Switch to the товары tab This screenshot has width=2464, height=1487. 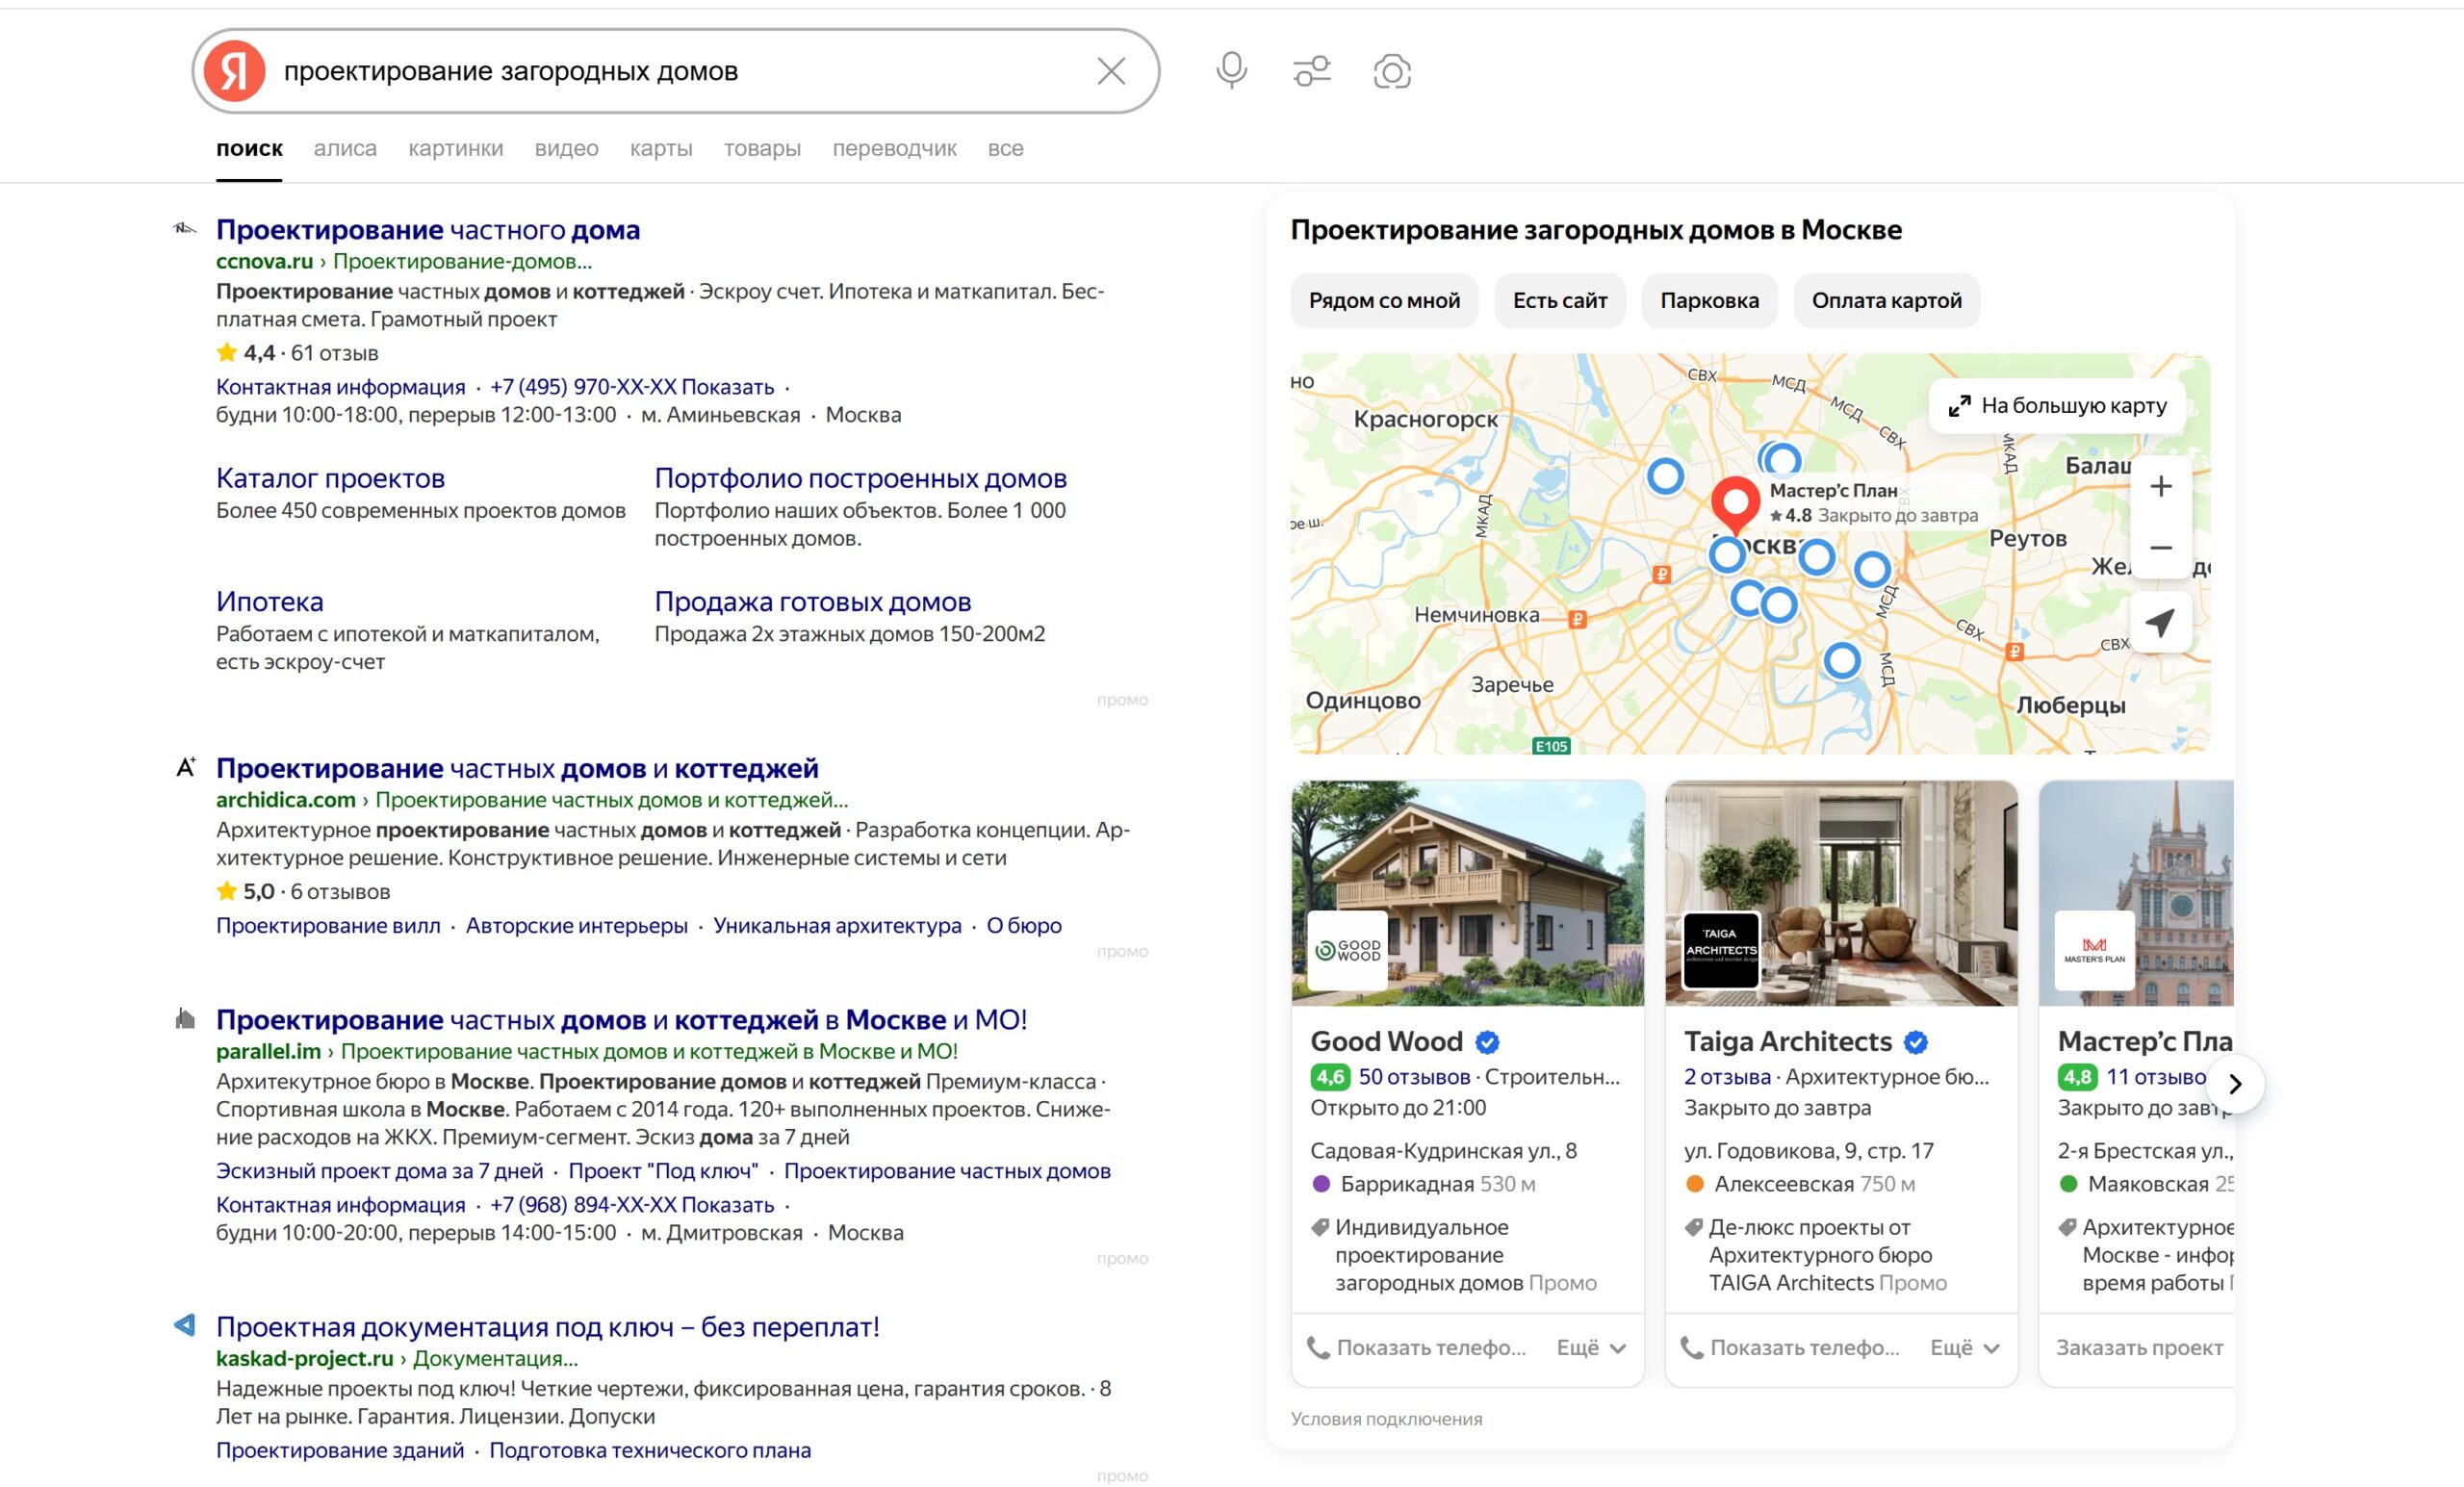pyautogui.click(x=762, y=148)
